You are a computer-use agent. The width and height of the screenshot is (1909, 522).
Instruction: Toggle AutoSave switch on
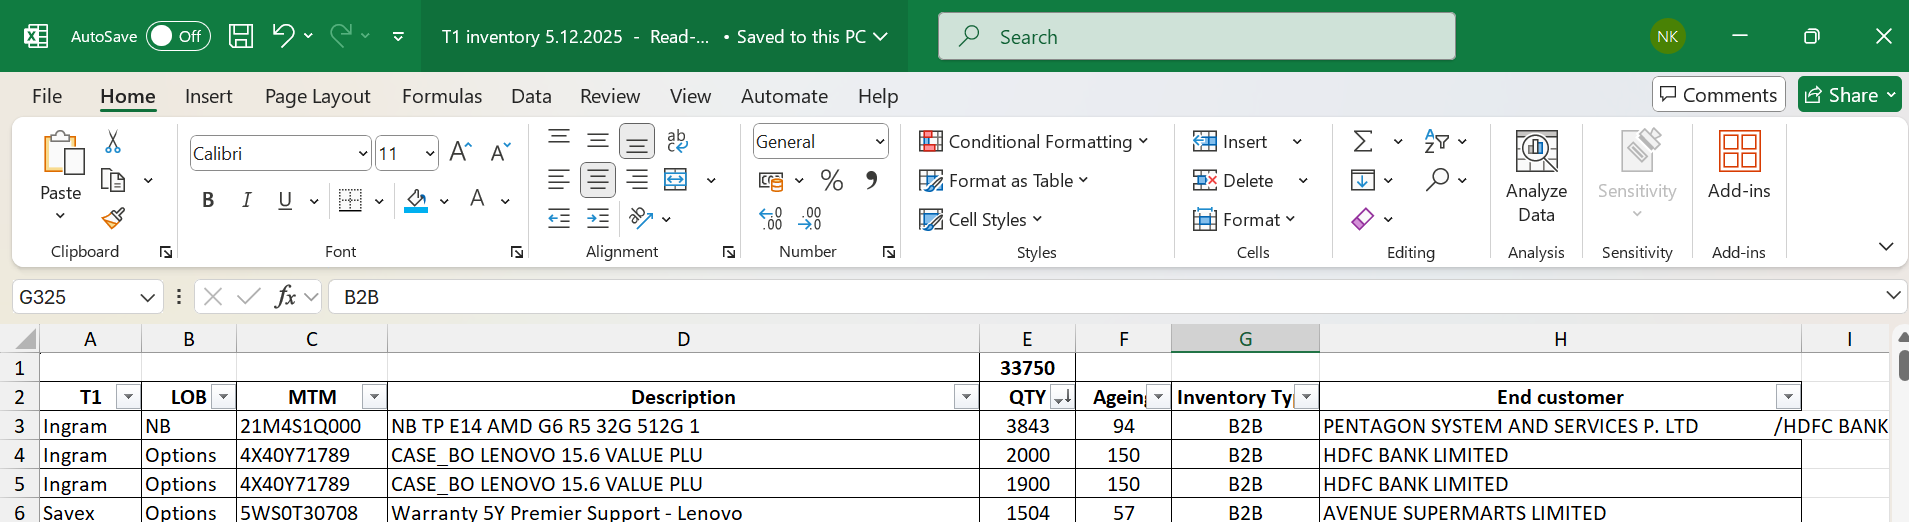point(178,36)
